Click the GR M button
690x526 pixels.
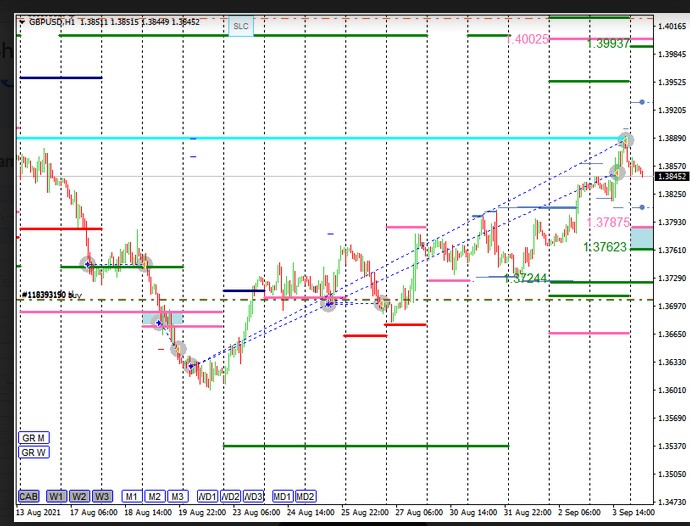click(34, 438)
